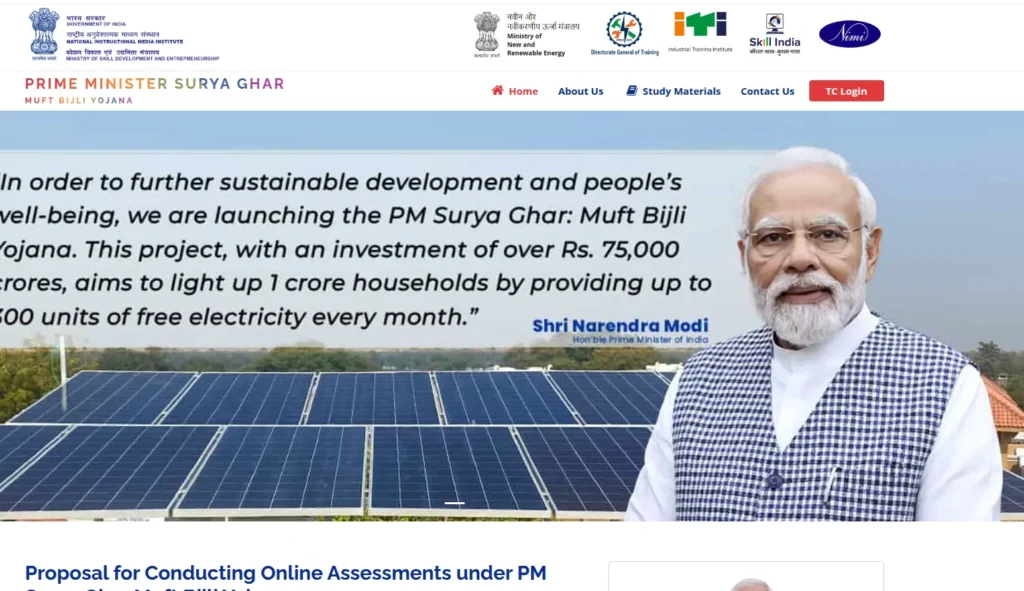Select the Prime Minister Surya Ghar wordmark
Screen dimensions: 1024x591
click(x=154, y=84)
